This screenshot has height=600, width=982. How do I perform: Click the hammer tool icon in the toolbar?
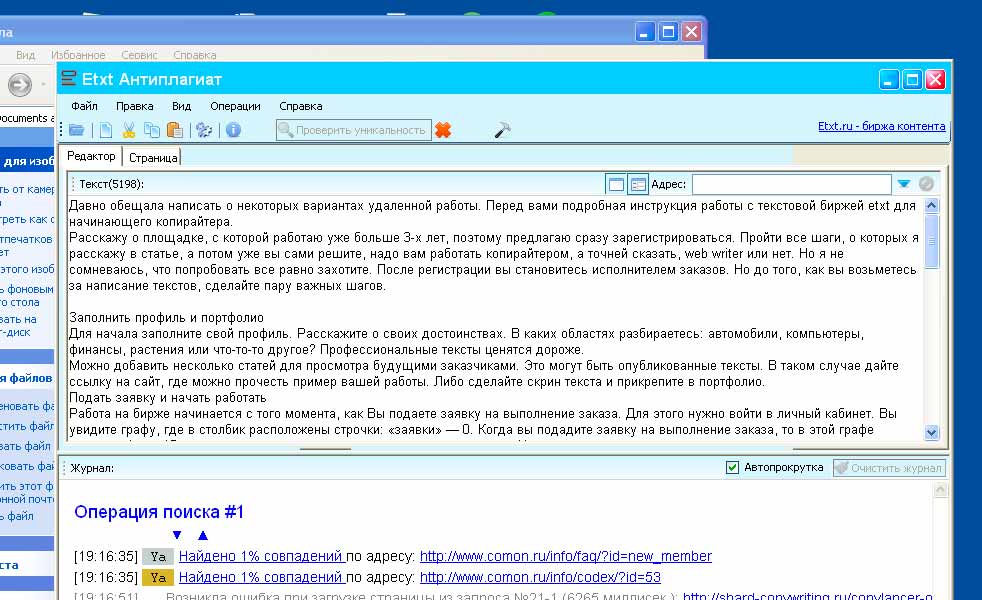502,130
